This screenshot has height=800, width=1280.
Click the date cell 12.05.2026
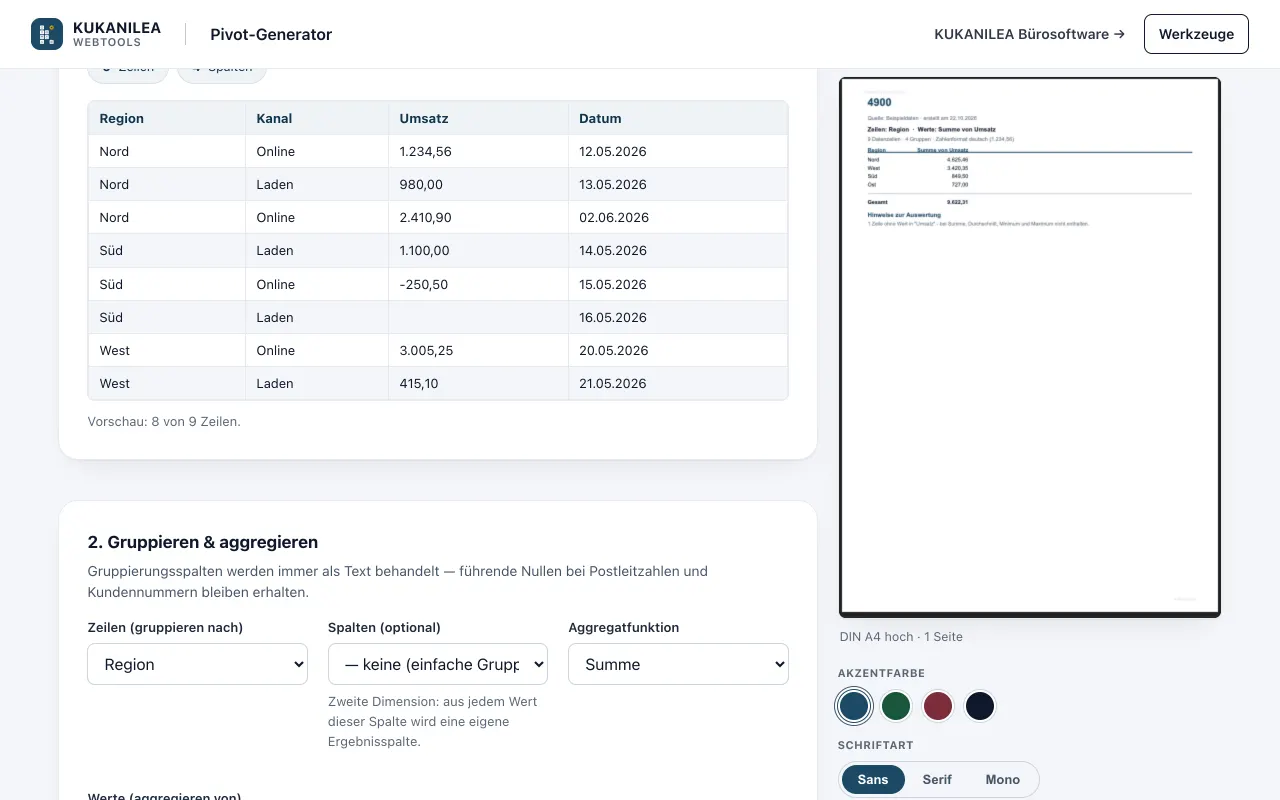pos(678,151)
